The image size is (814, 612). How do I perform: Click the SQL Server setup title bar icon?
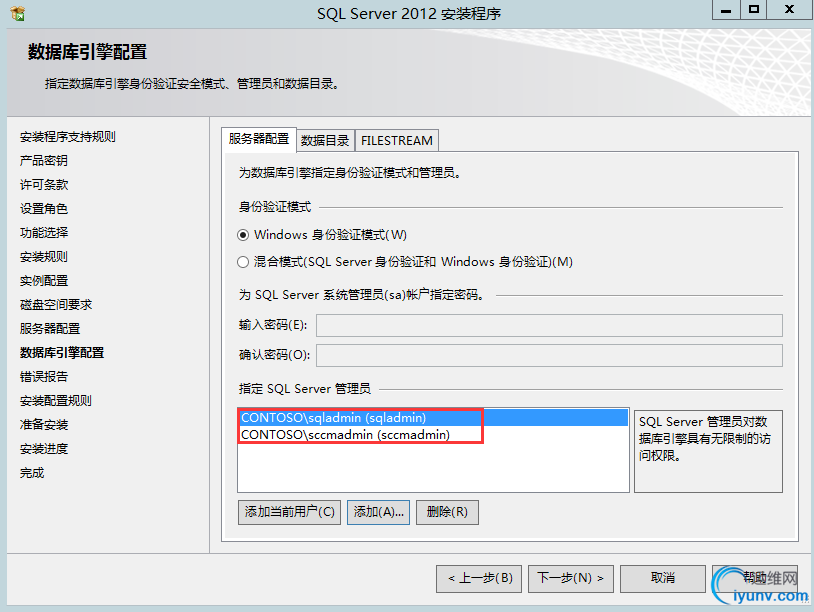pos(17,13)
